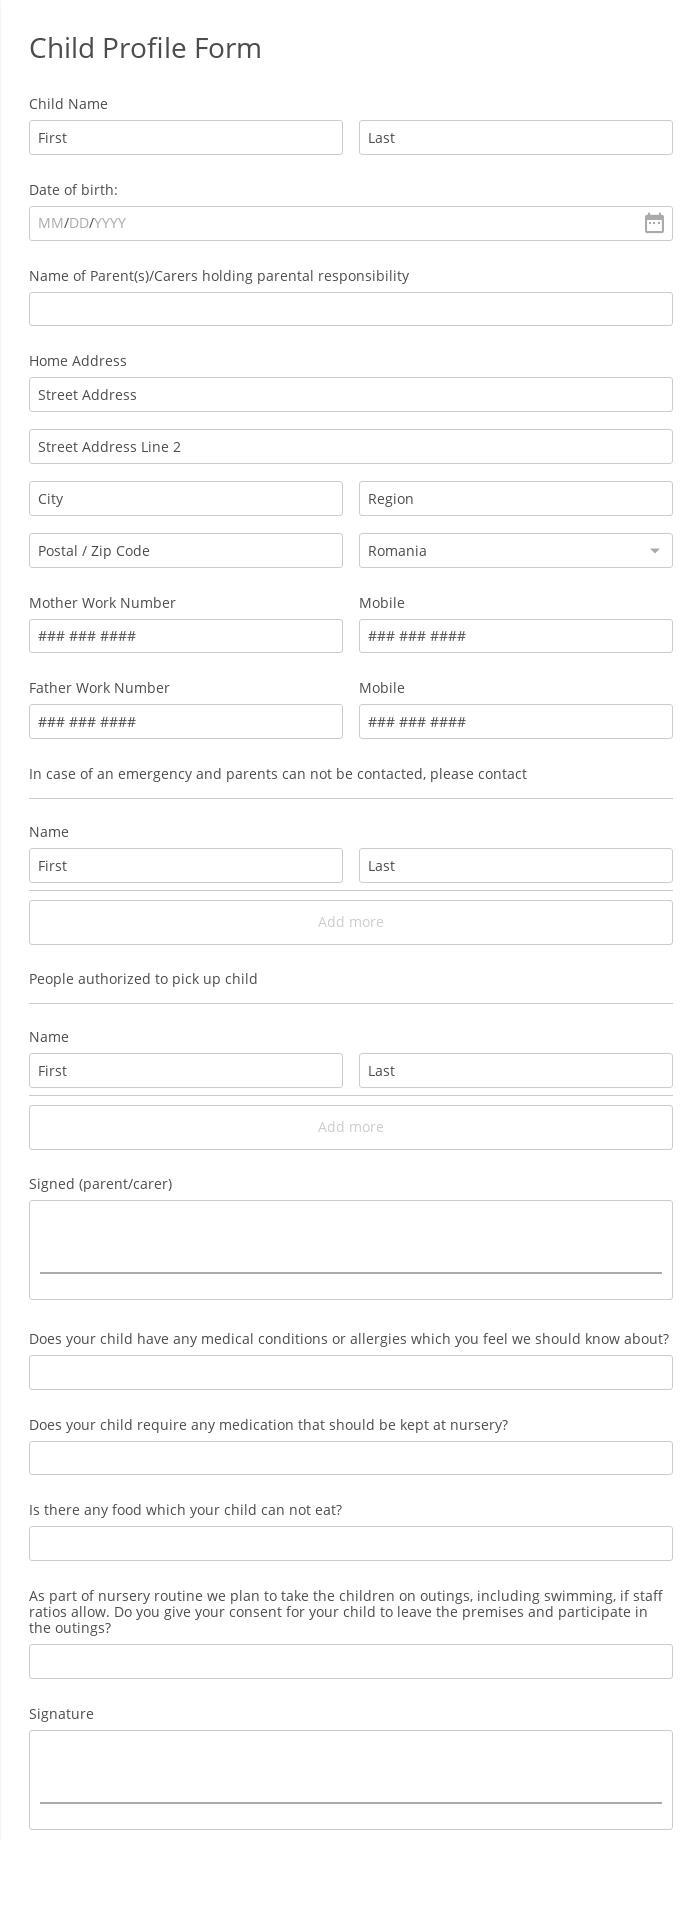Image resolution: width=700 pixels, height=1920 pixels.
Task: Focus the Date of birth input
Action: pyautogui.click(x=330, y=223)
